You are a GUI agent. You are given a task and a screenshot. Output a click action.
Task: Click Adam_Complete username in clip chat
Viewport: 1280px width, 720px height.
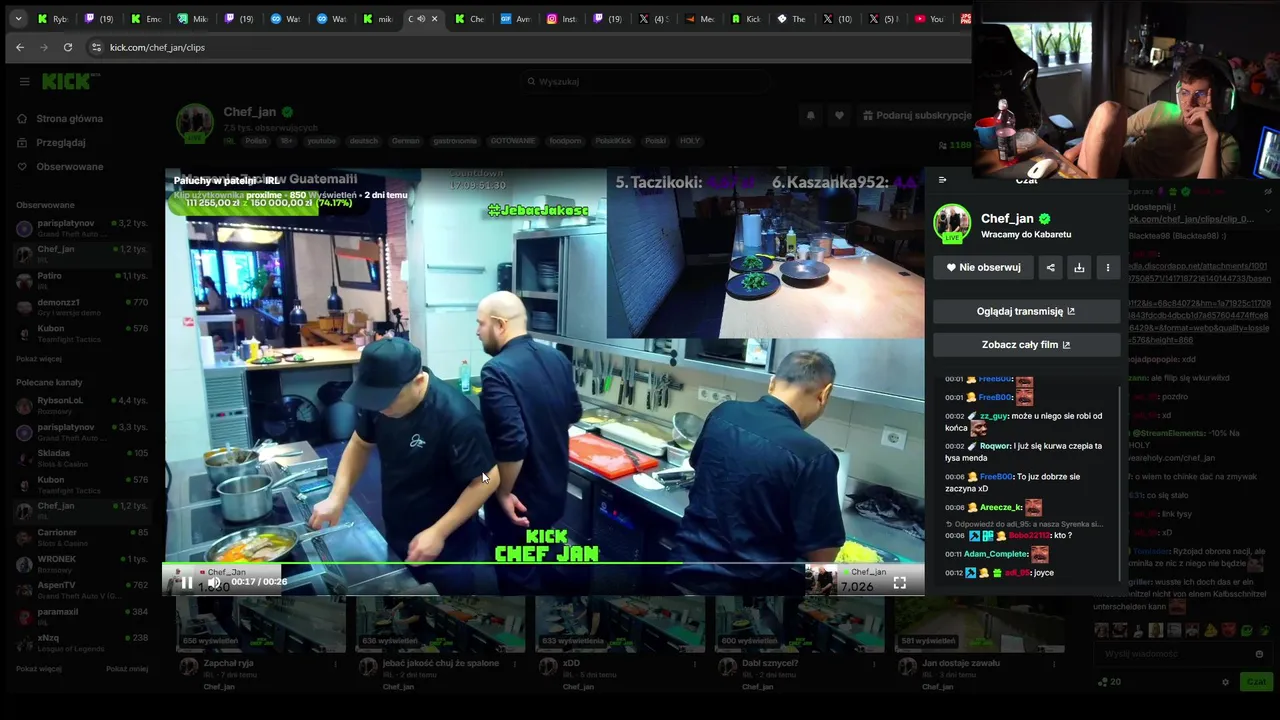996,554
